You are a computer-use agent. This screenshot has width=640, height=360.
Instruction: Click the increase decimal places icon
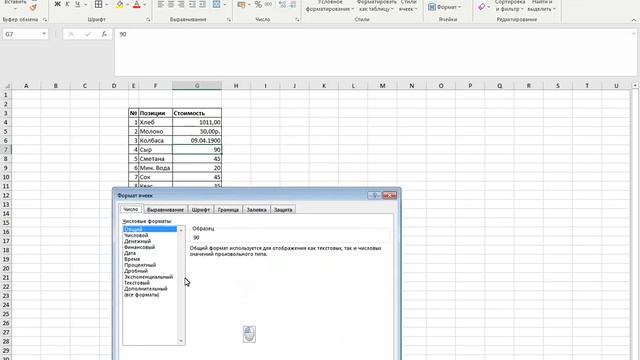(282, 4)
